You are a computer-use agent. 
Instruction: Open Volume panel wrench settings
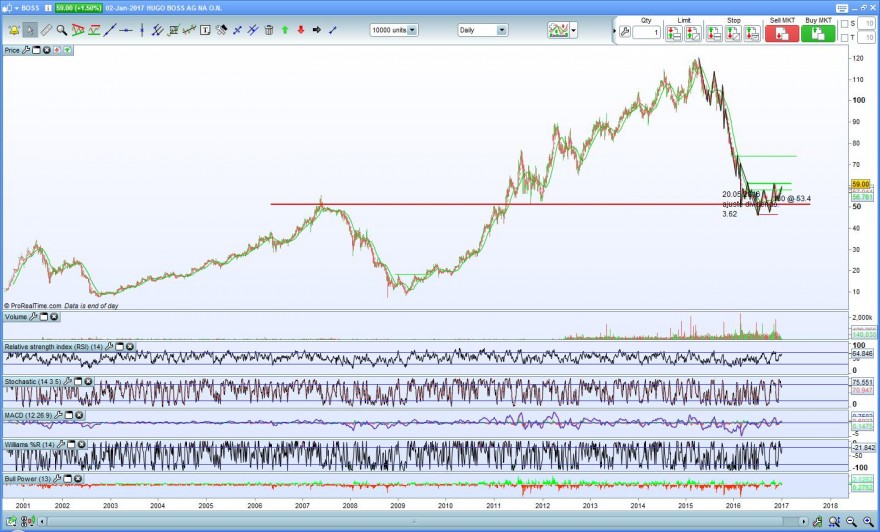33,317
